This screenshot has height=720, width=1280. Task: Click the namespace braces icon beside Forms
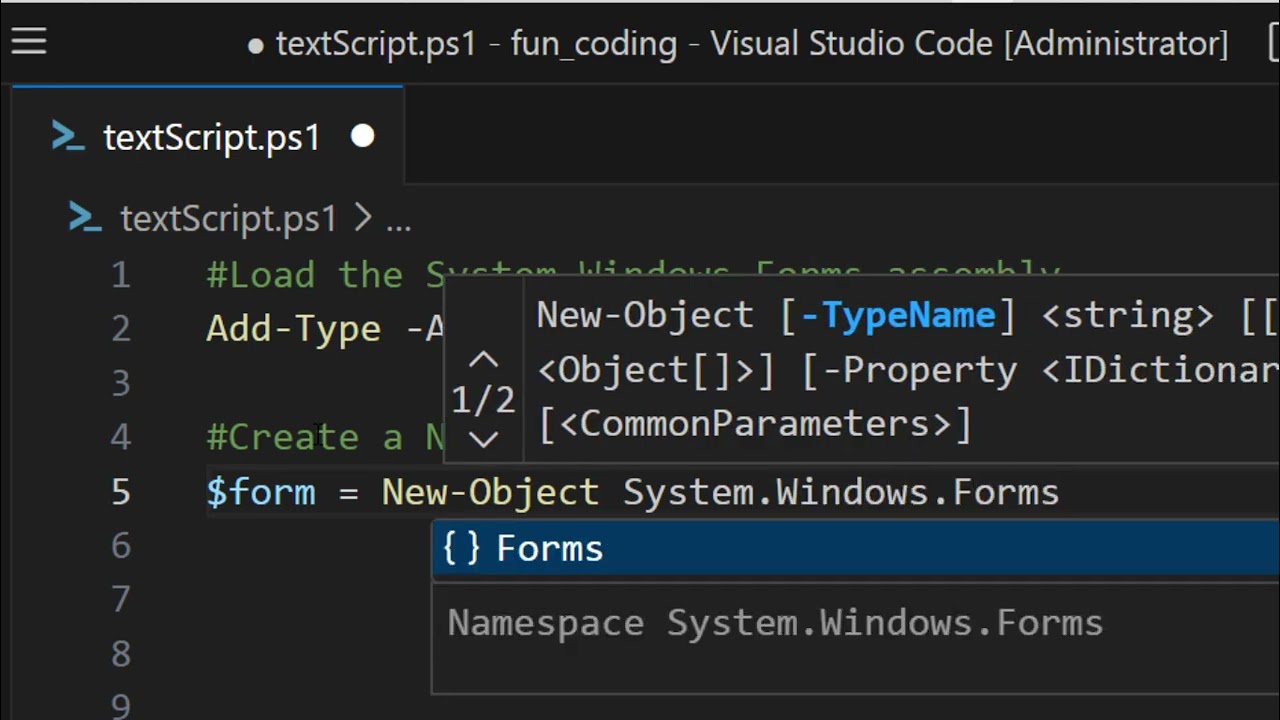462,548
